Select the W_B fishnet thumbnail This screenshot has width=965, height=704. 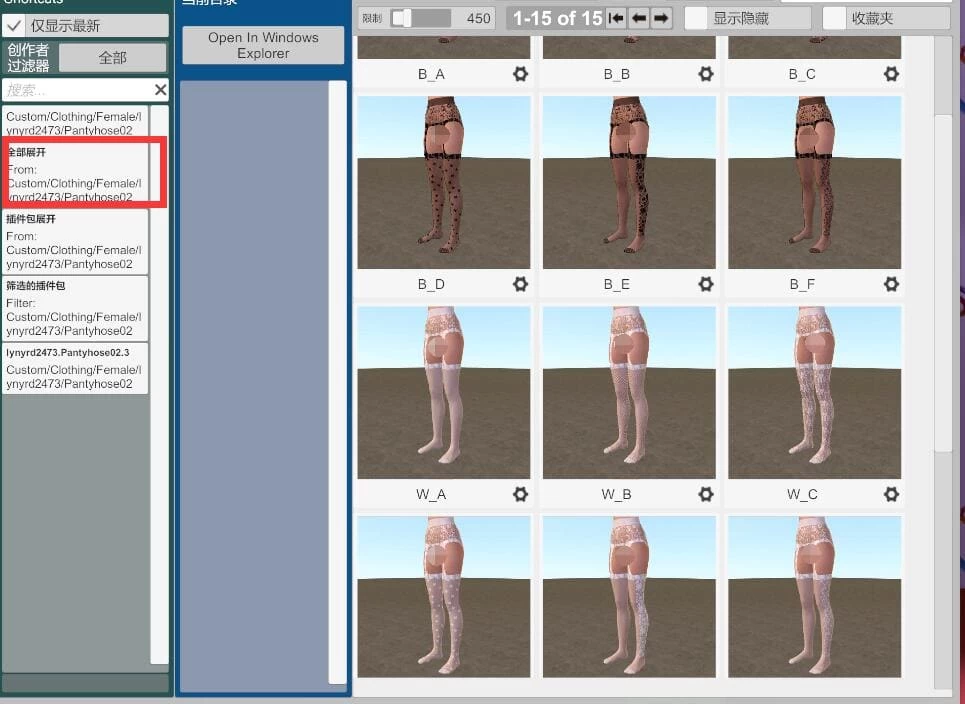point(628,390)
